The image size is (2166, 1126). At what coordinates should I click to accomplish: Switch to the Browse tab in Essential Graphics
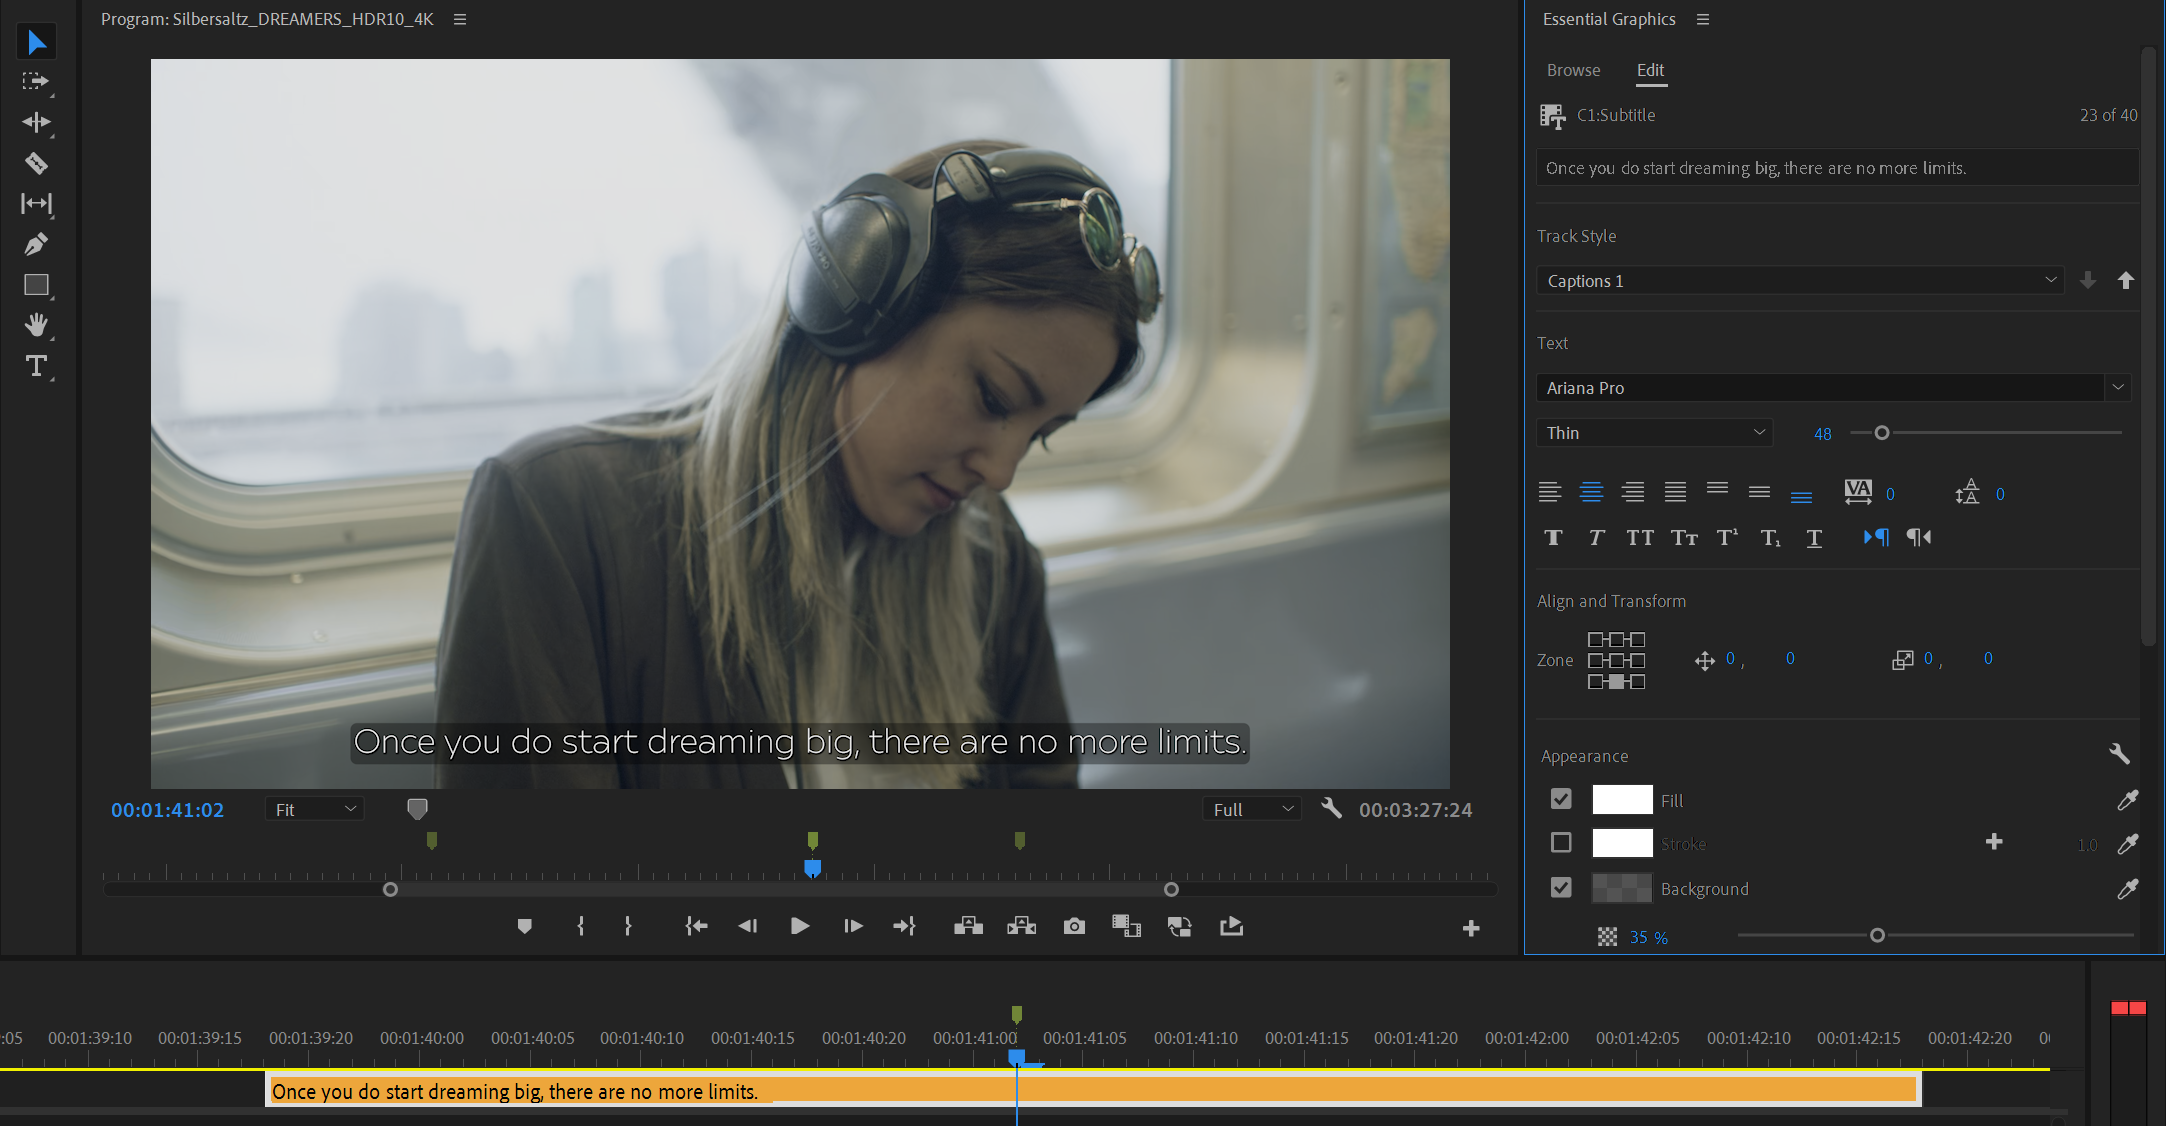1573,70
